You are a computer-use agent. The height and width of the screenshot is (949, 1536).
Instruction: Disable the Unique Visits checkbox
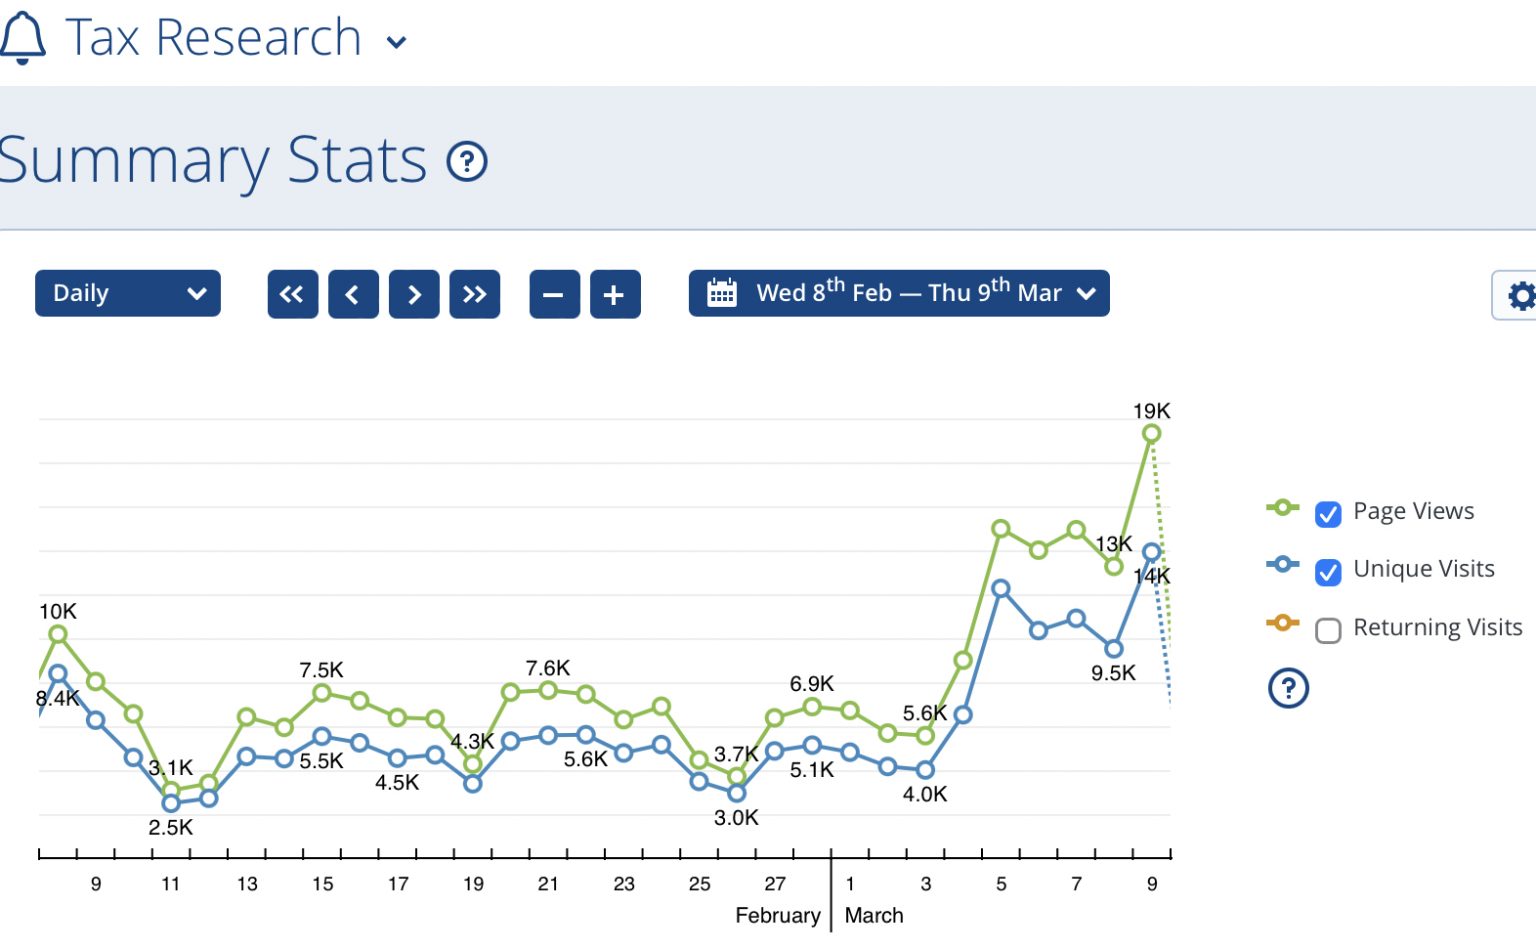pos(1328,572)
